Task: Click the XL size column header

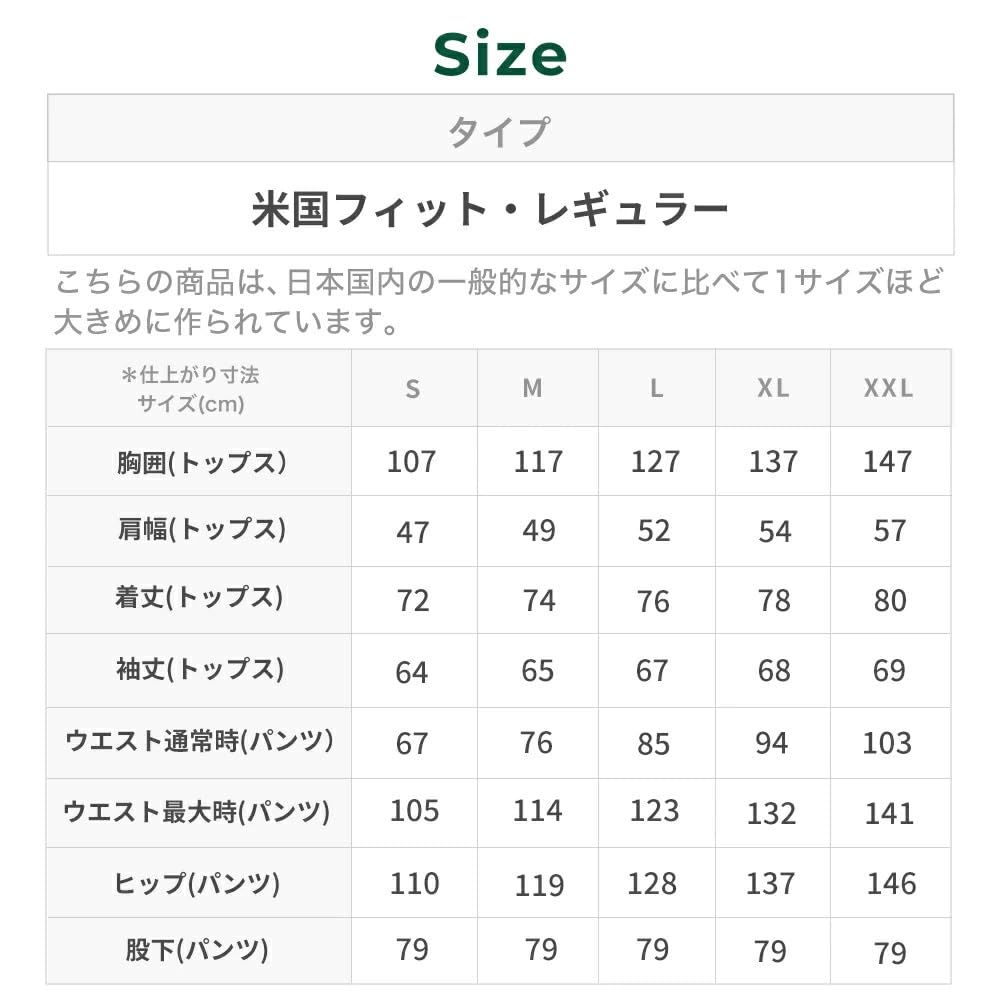Action: point(773,389)
